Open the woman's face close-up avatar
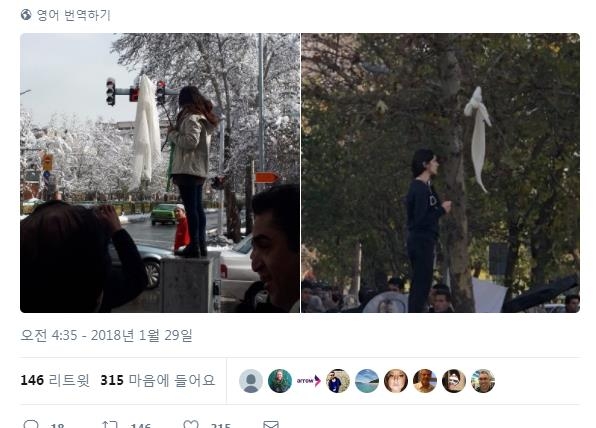Image resolution: width=596 pixels, height=428 pixels. click(x=396, y=380)
